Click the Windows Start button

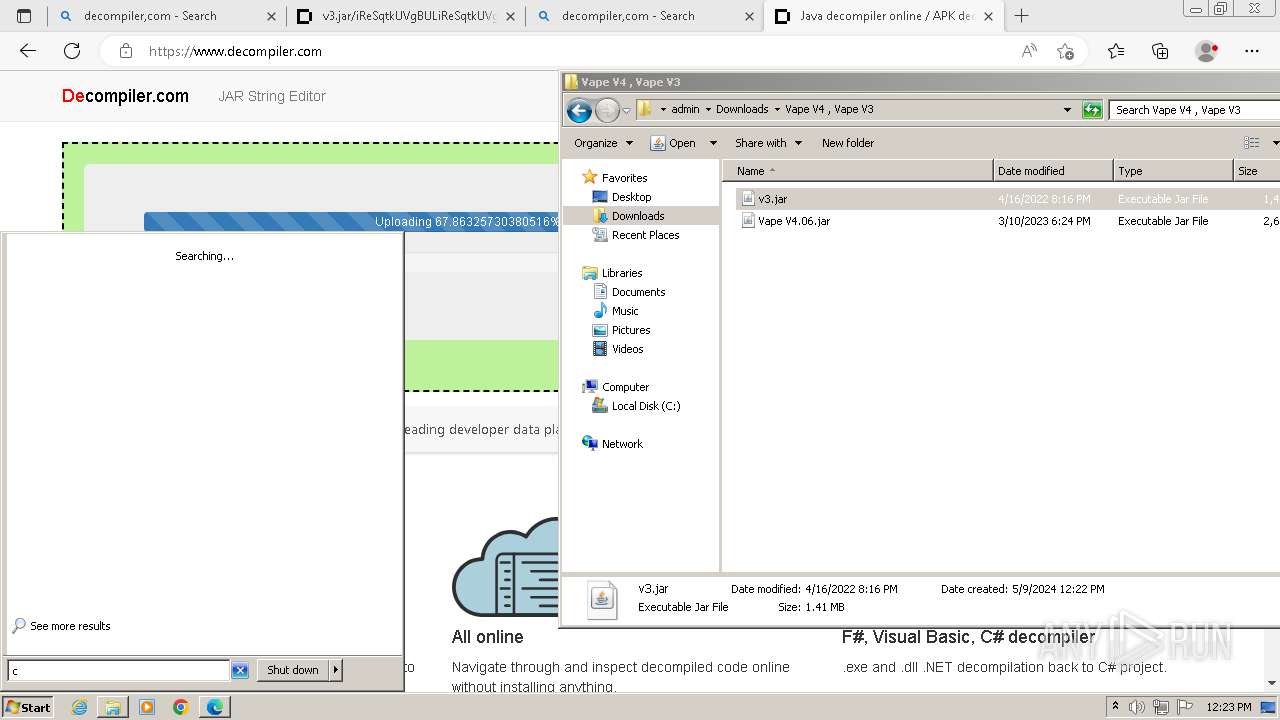pos(28,707)
